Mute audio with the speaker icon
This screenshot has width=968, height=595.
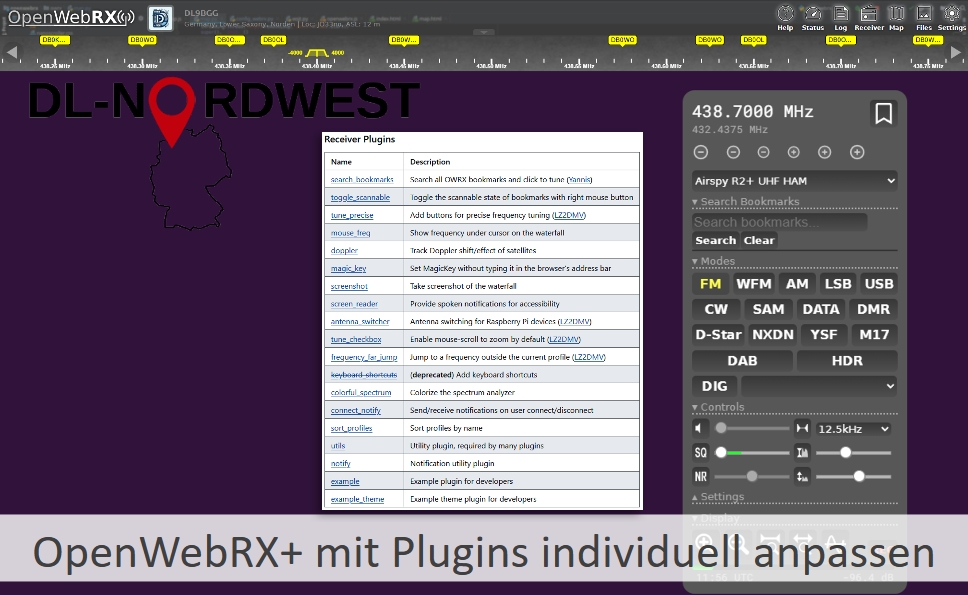(699, 428)
